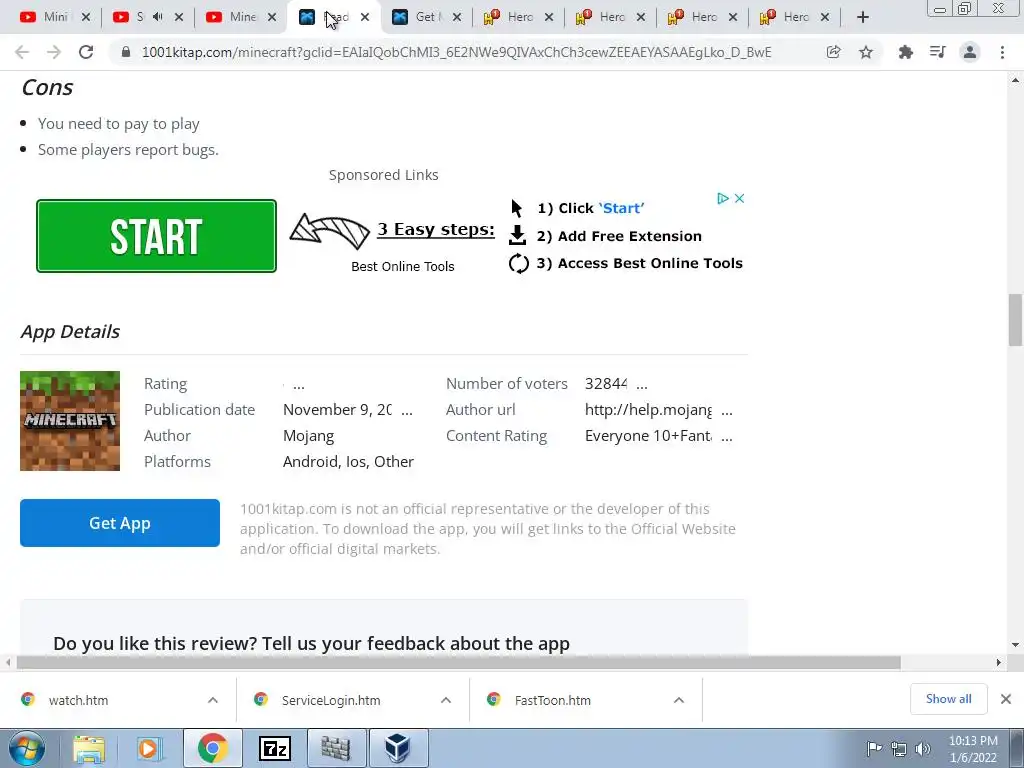Click the 'App Details' heading

pos(70,332)
